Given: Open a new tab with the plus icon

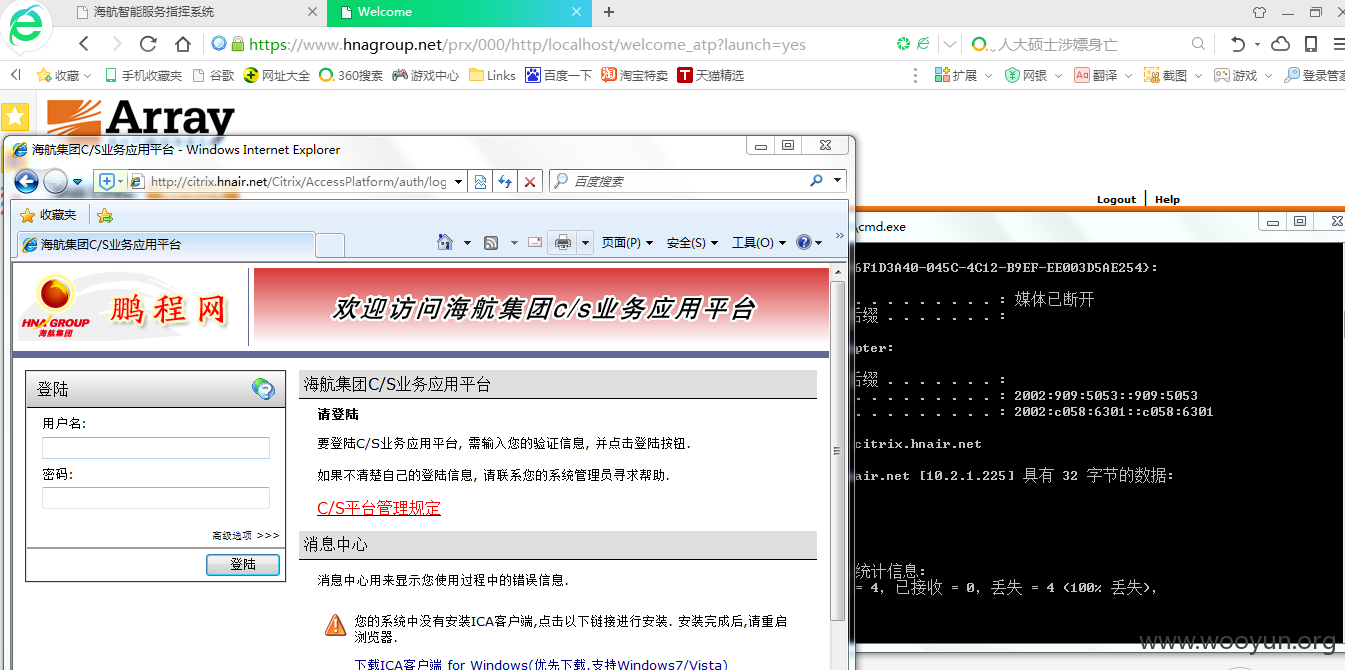Looking at the screenshot, I should (609, 12).
